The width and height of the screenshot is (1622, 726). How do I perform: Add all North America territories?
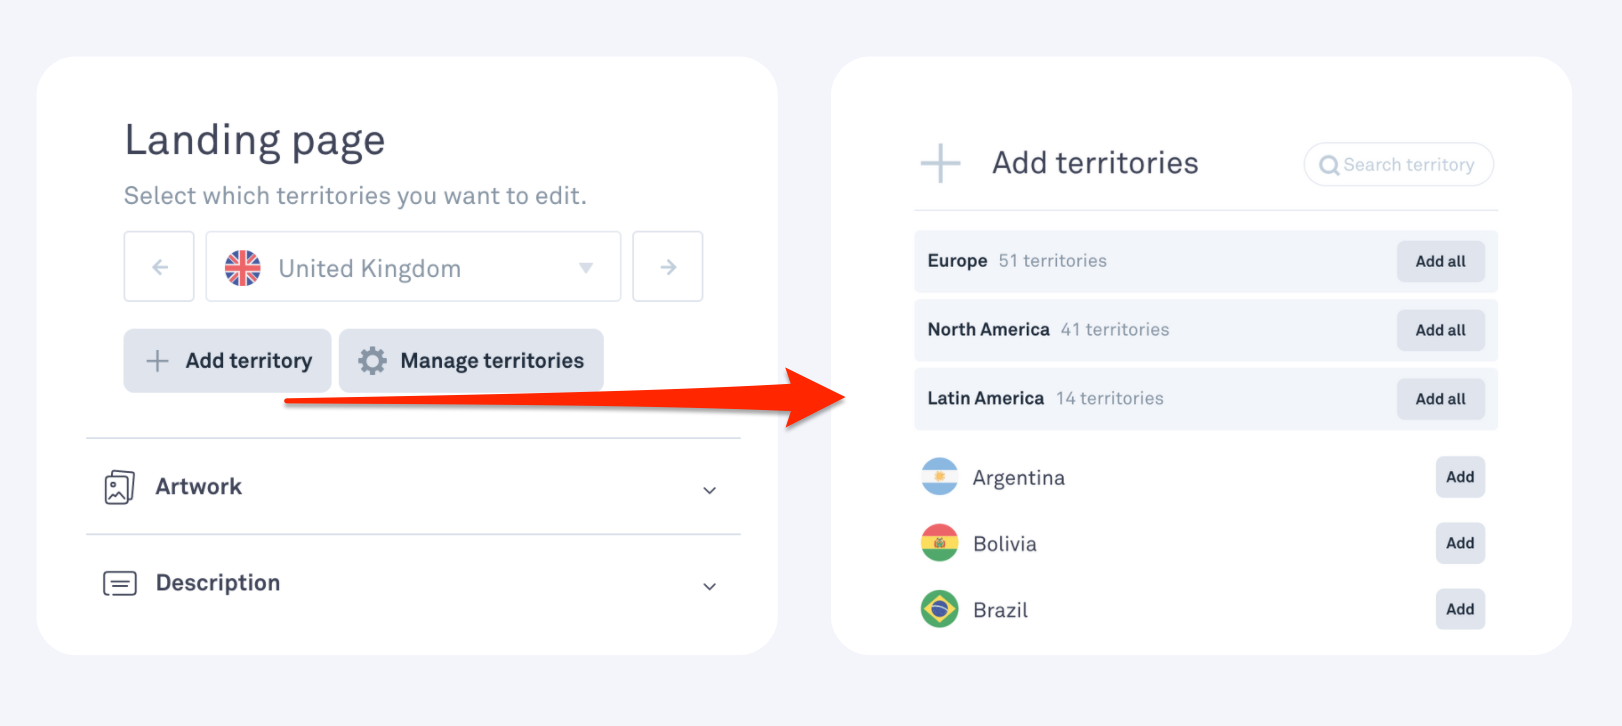[x=1440, y=330]
